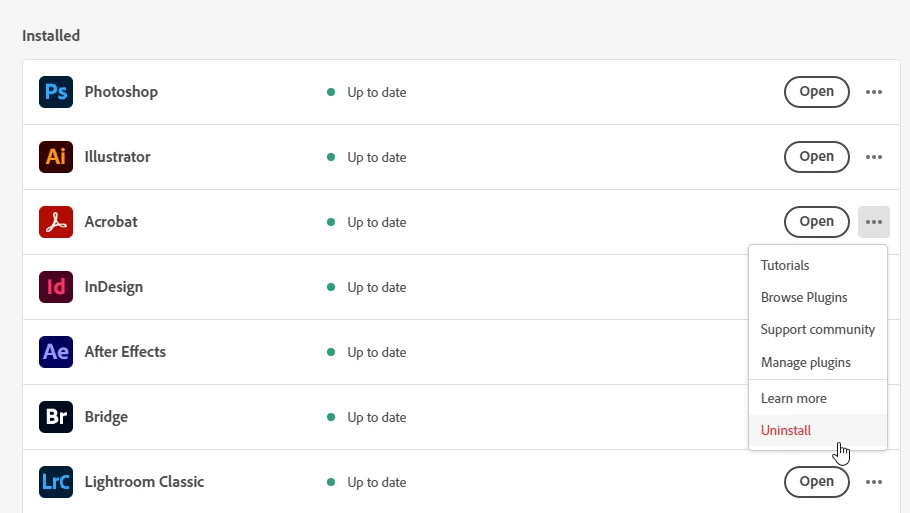Click the Illustrator app icon
The width and height of the screenshot is (910, 513).
[56, 157]
